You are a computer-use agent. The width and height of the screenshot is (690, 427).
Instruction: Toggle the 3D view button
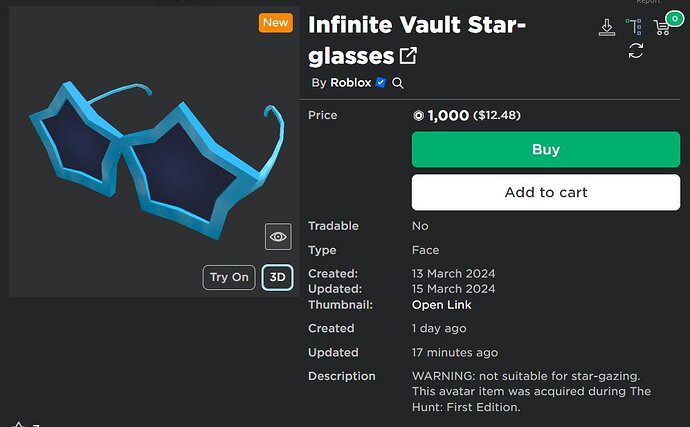[278, 277]
